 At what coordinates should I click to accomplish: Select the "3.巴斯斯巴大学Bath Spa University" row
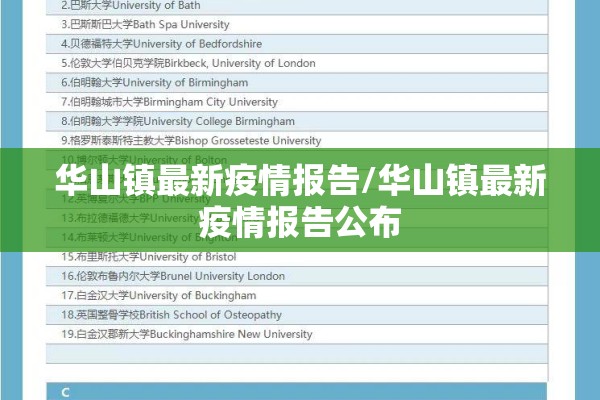(x=297, y=24)
